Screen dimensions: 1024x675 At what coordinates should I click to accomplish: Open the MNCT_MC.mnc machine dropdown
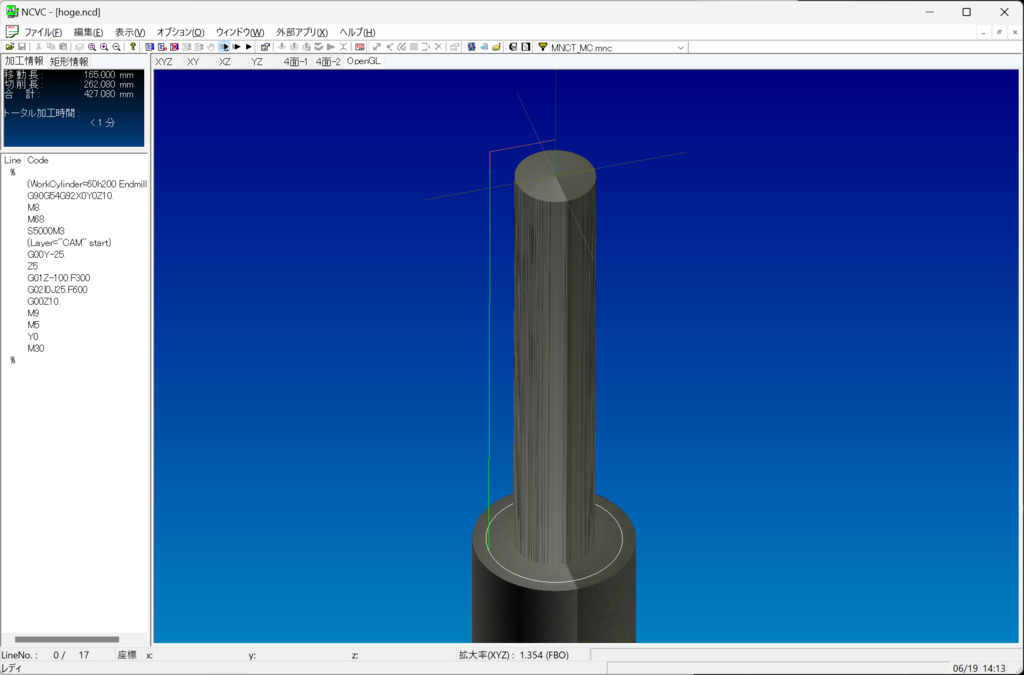[680, 48]
